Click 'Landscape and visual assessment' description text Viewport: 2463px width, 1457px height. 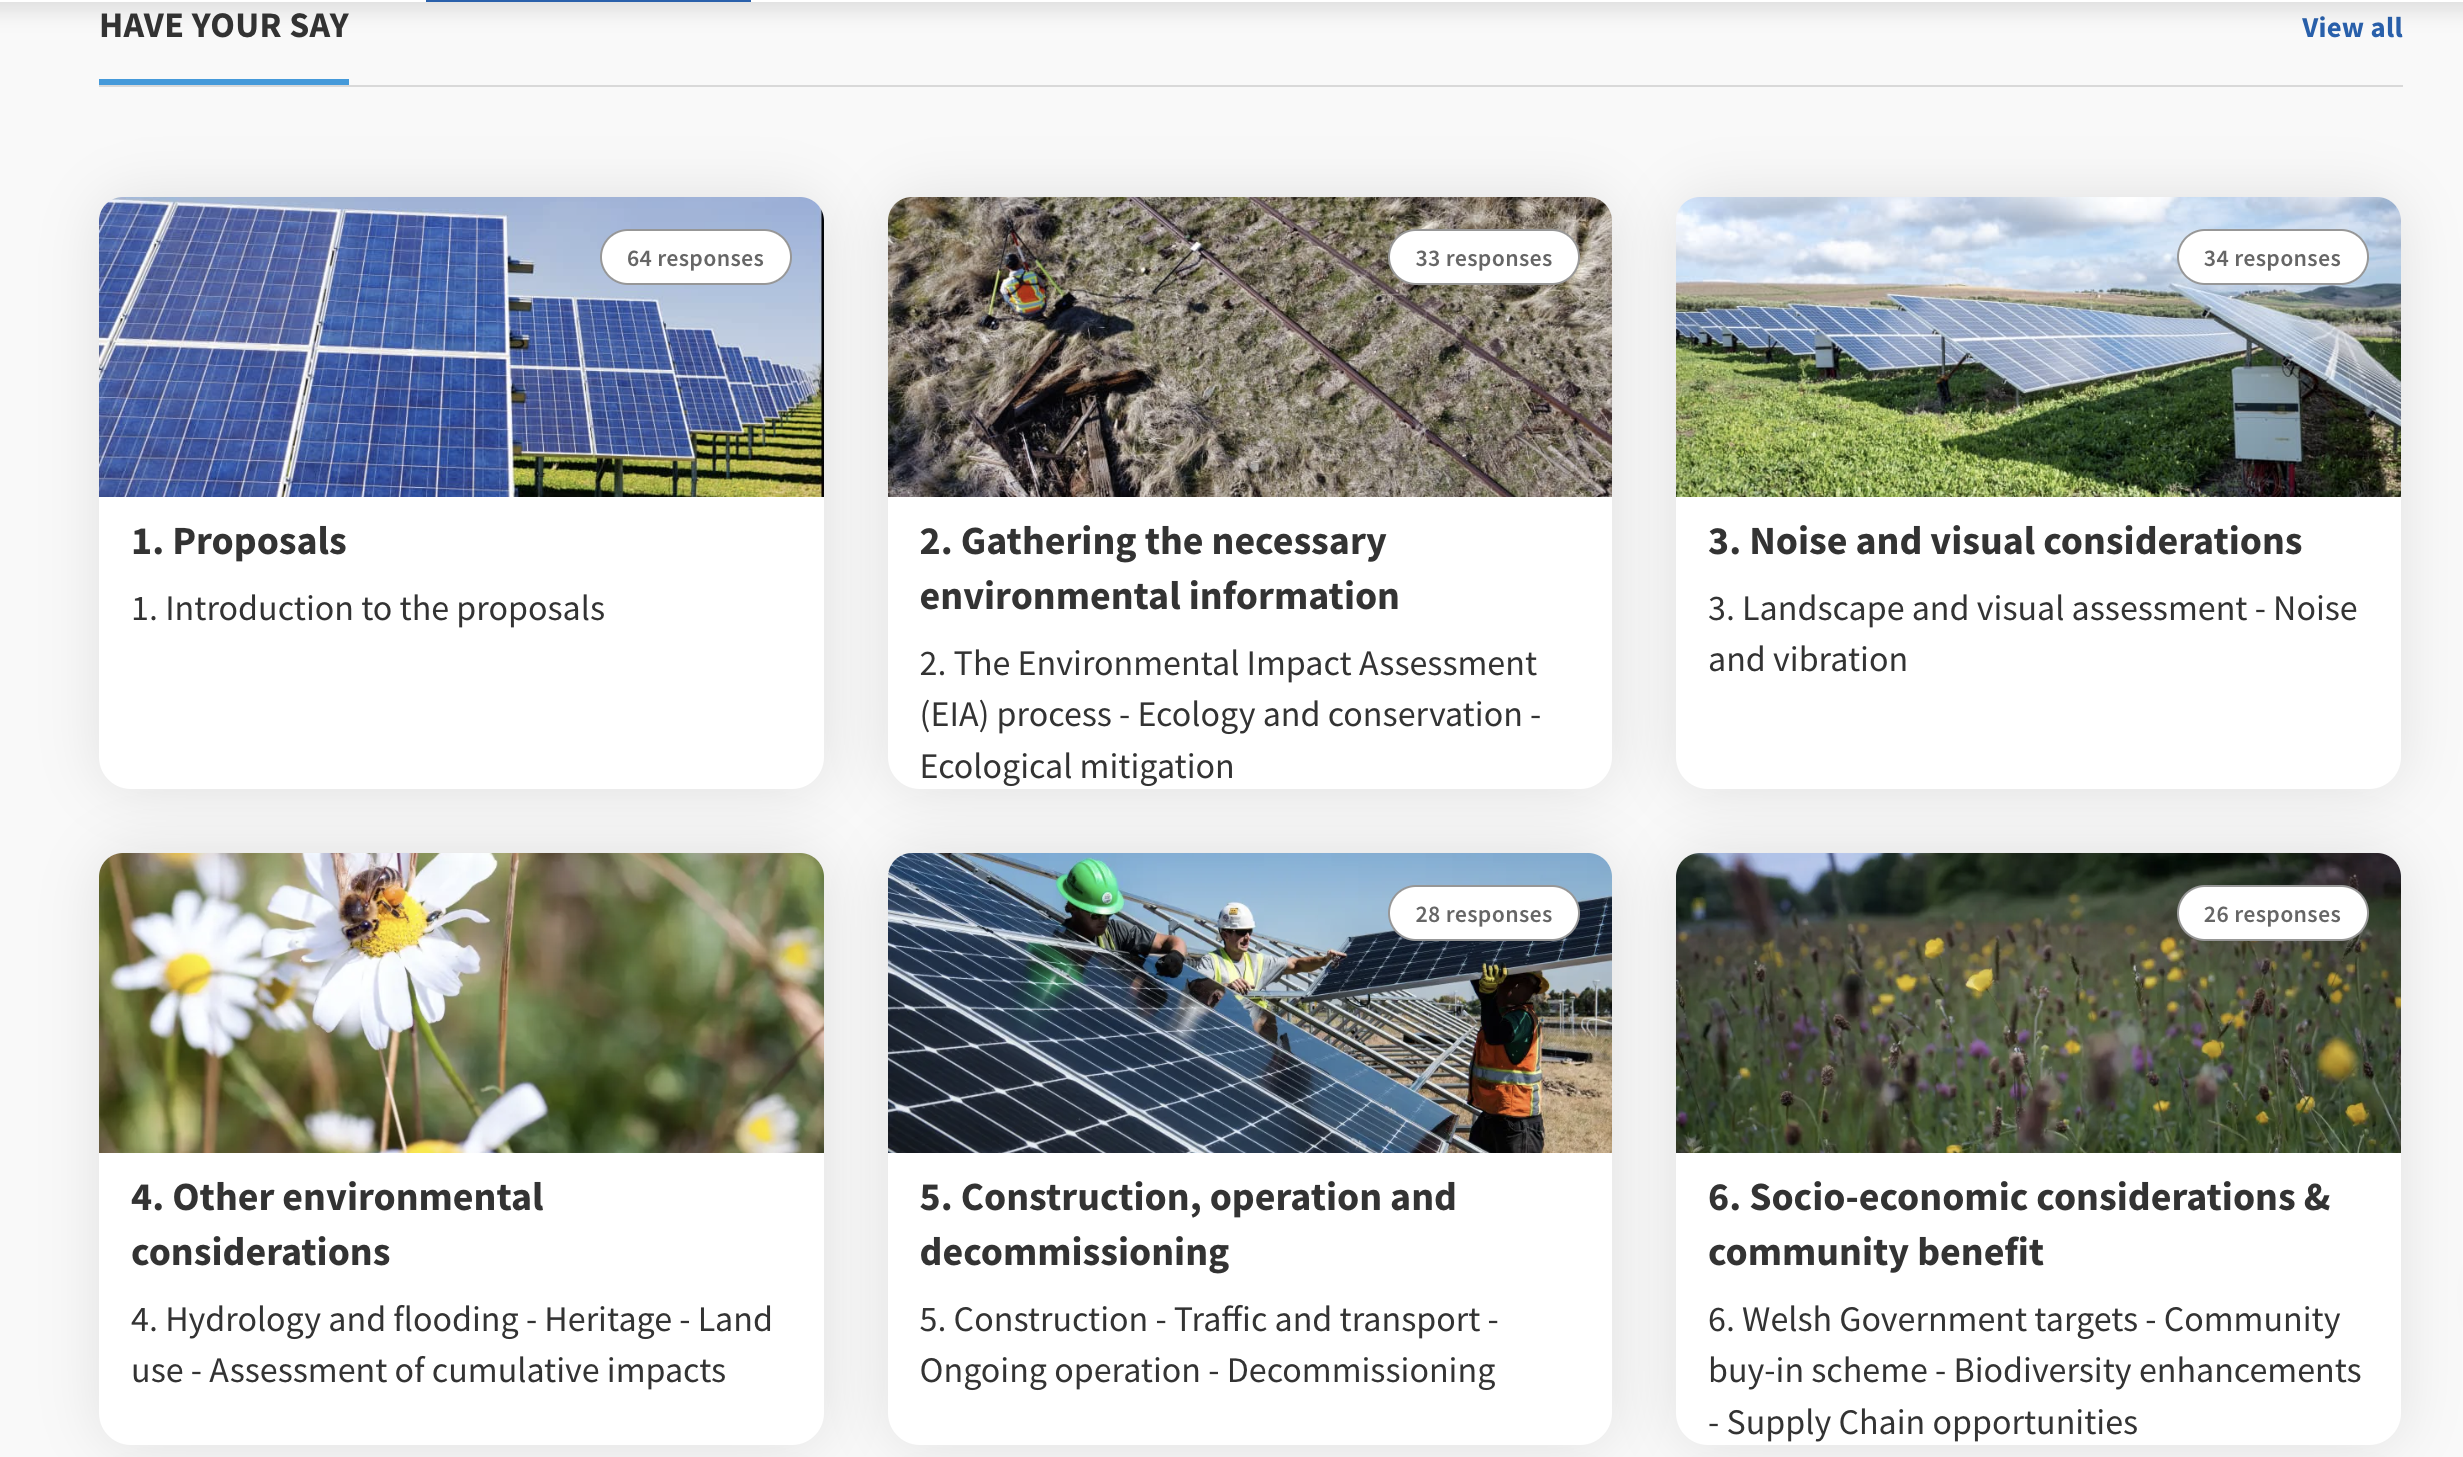pyautogui.click(x=2032, y=634)
